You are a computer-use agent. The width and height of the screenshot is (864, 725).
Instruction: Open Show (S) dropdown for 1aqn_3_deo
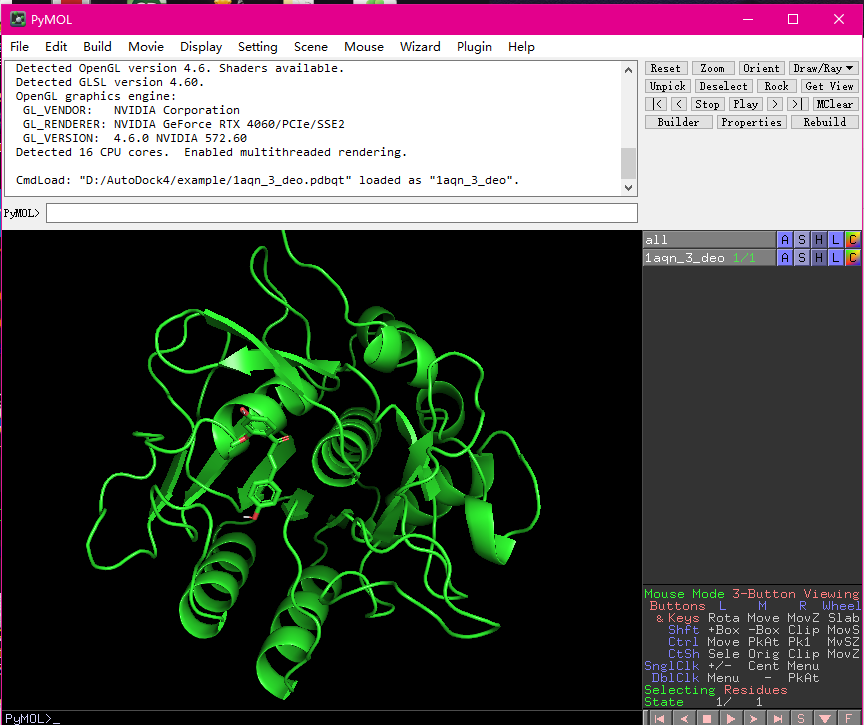[x=802, y=258]
